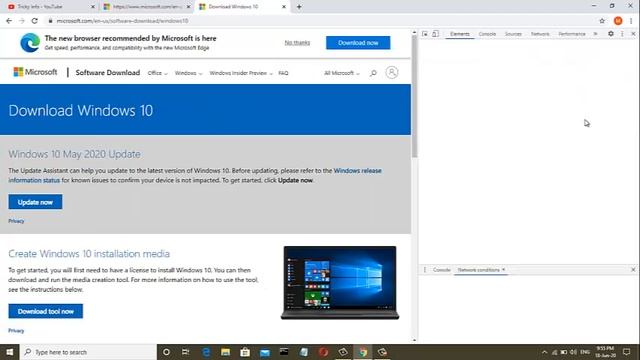Open Microsoft Store from taskbar

coord(245,352)
